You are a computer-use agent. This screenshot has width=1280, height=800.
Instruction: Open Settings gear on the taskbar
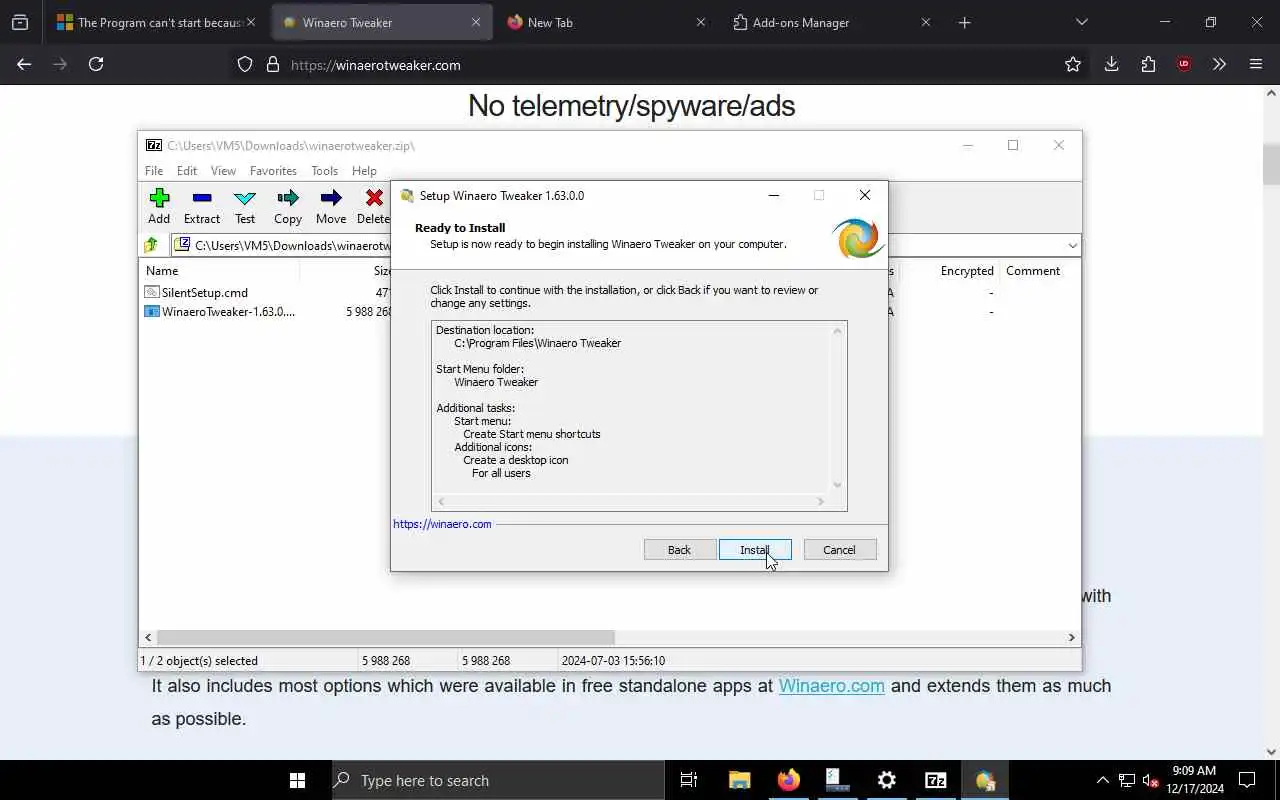[887, 780]
